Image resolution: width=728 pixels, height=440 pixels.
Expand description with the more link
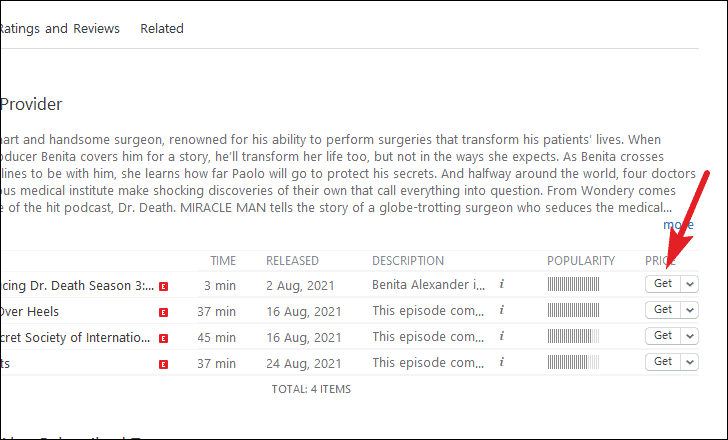pyautogui.click(x=678, y=225)
